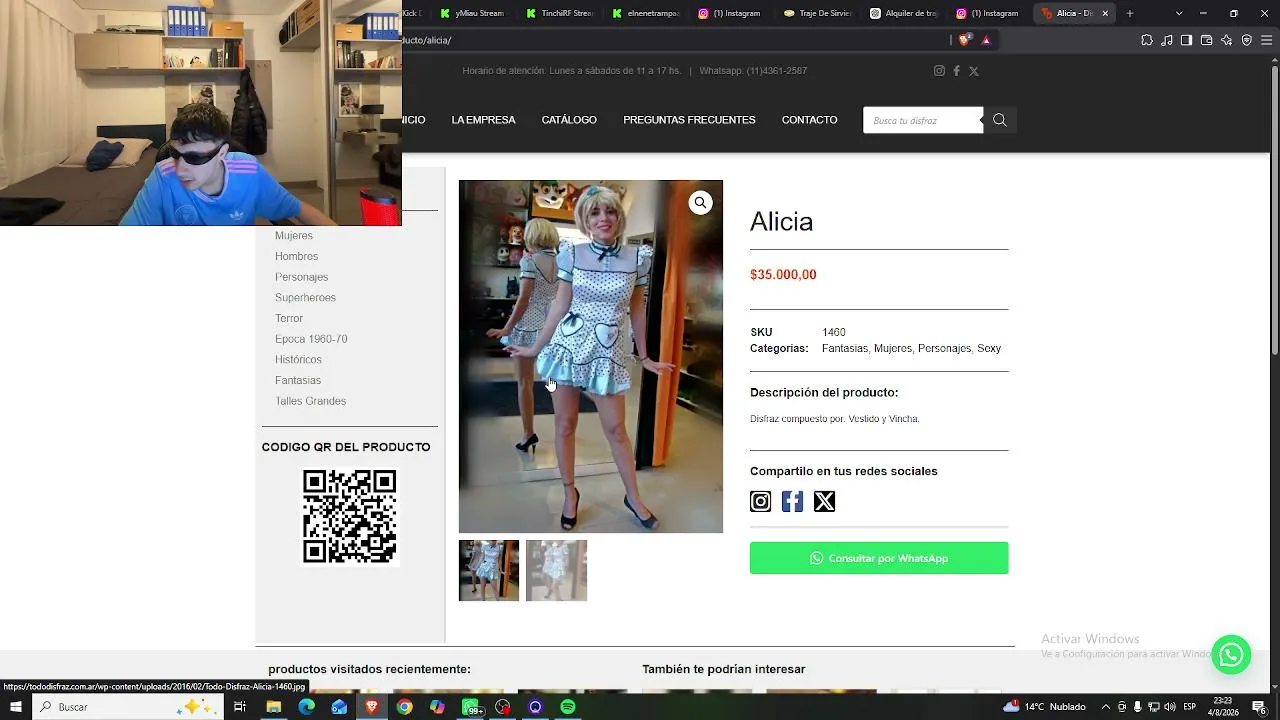
Task: Click the volume speaker icon in system tray
Action: [x=1169, y=707]
